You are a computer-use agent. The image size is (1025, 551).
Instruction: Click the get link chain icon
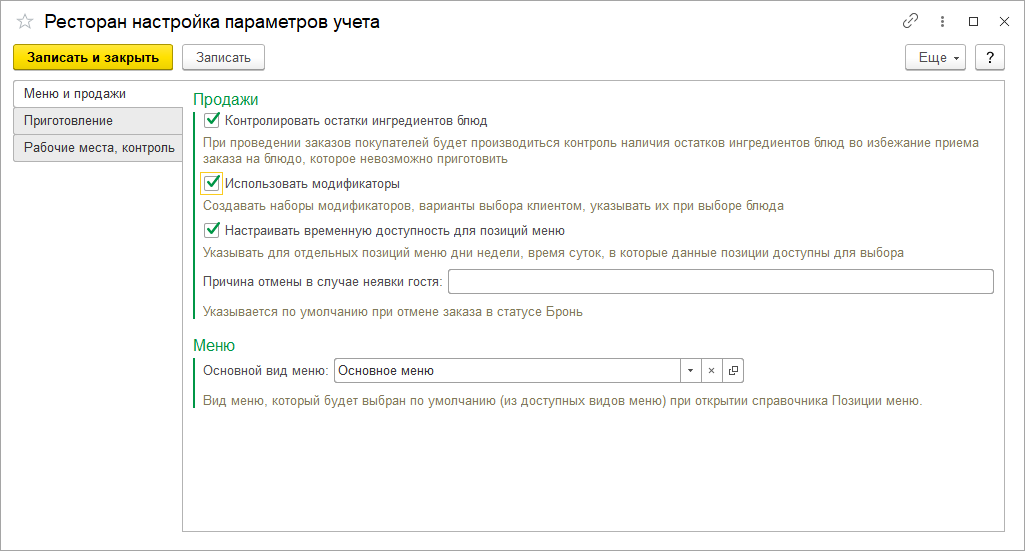[910, 21]
